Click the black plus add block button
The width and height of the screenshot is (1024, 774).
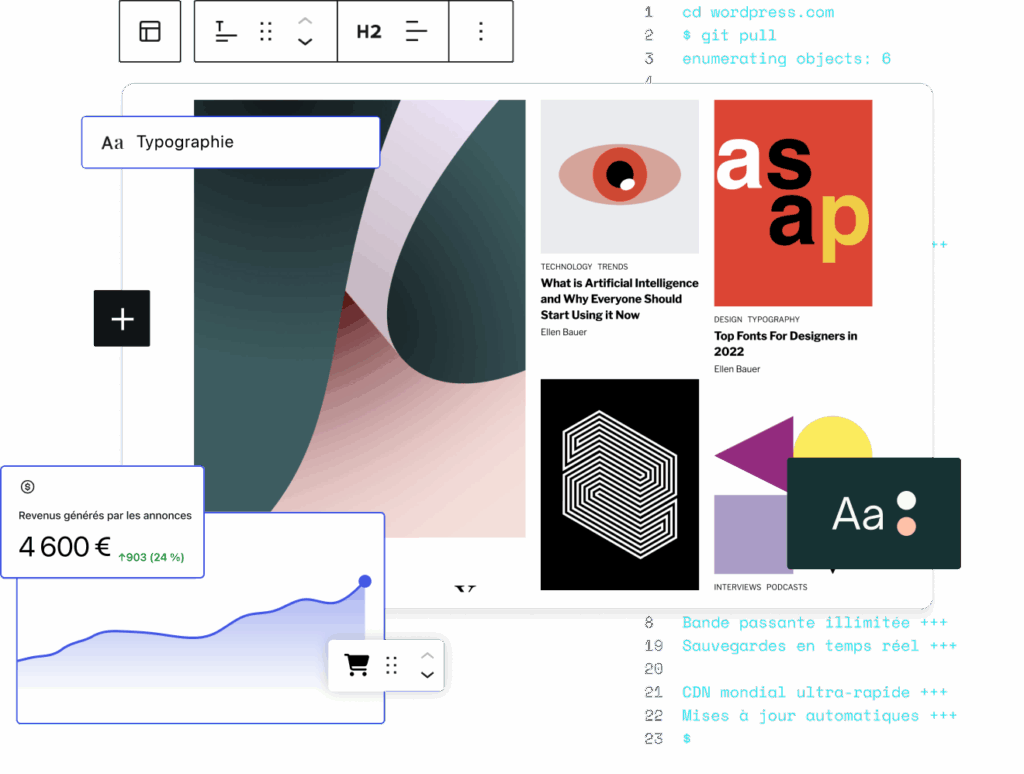point(122,319)
